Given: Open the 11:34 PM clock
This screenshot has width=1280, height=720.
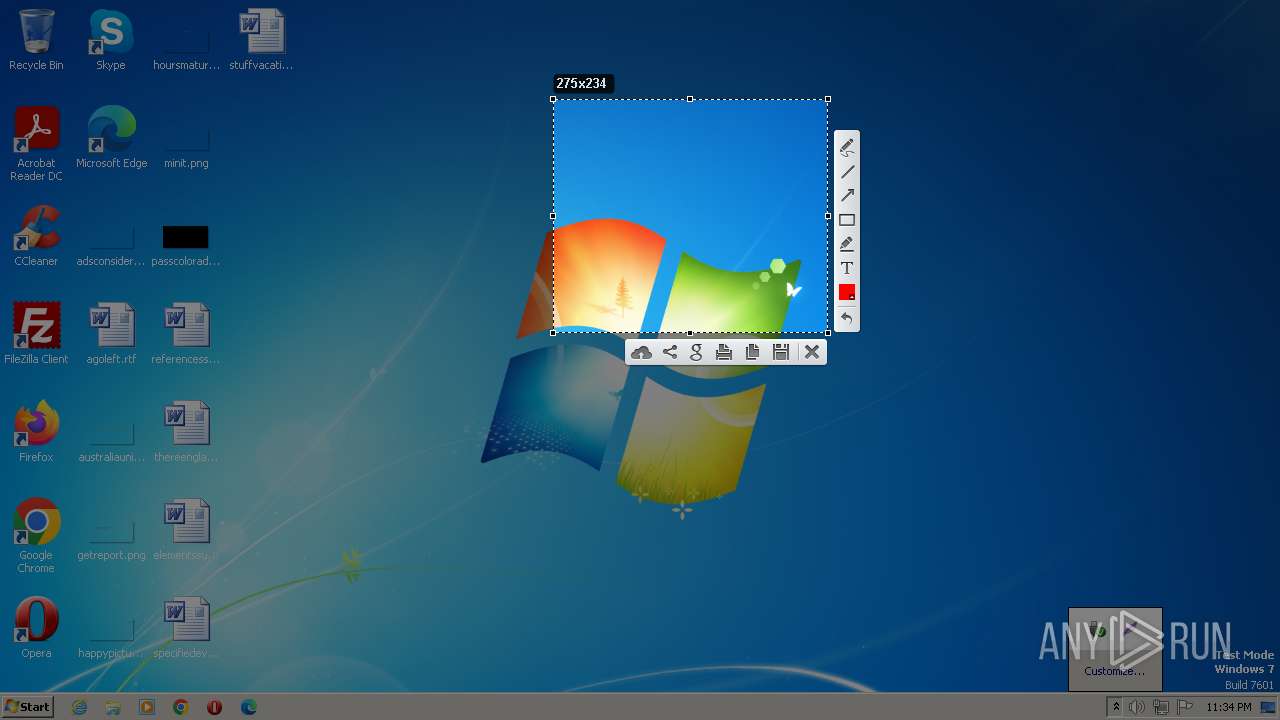Looking at the screenshot, I should [x=1229, y=707].
